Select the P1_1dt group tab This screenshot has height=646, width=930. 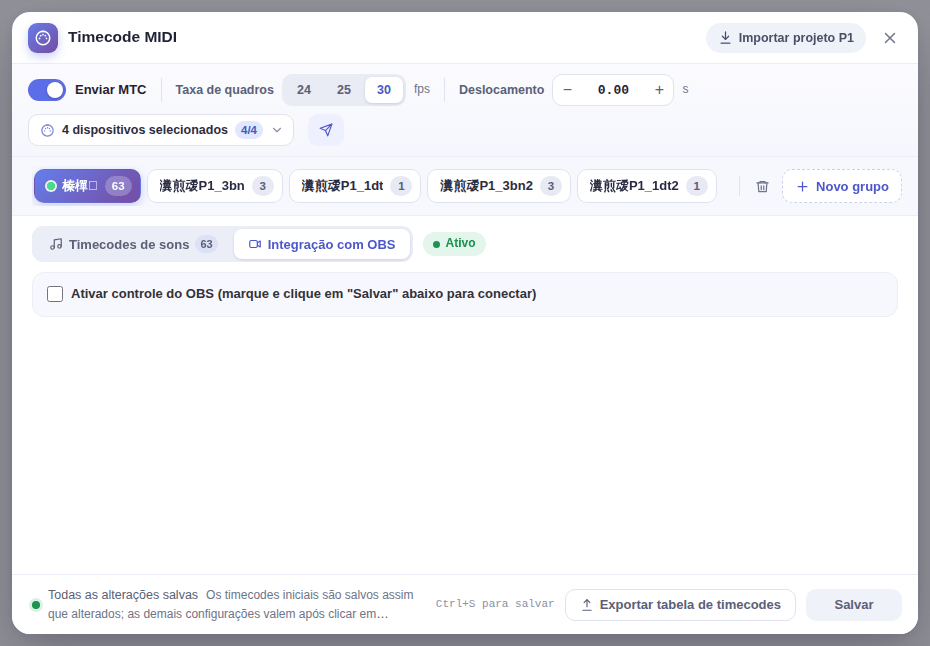[x=355, y=186]
